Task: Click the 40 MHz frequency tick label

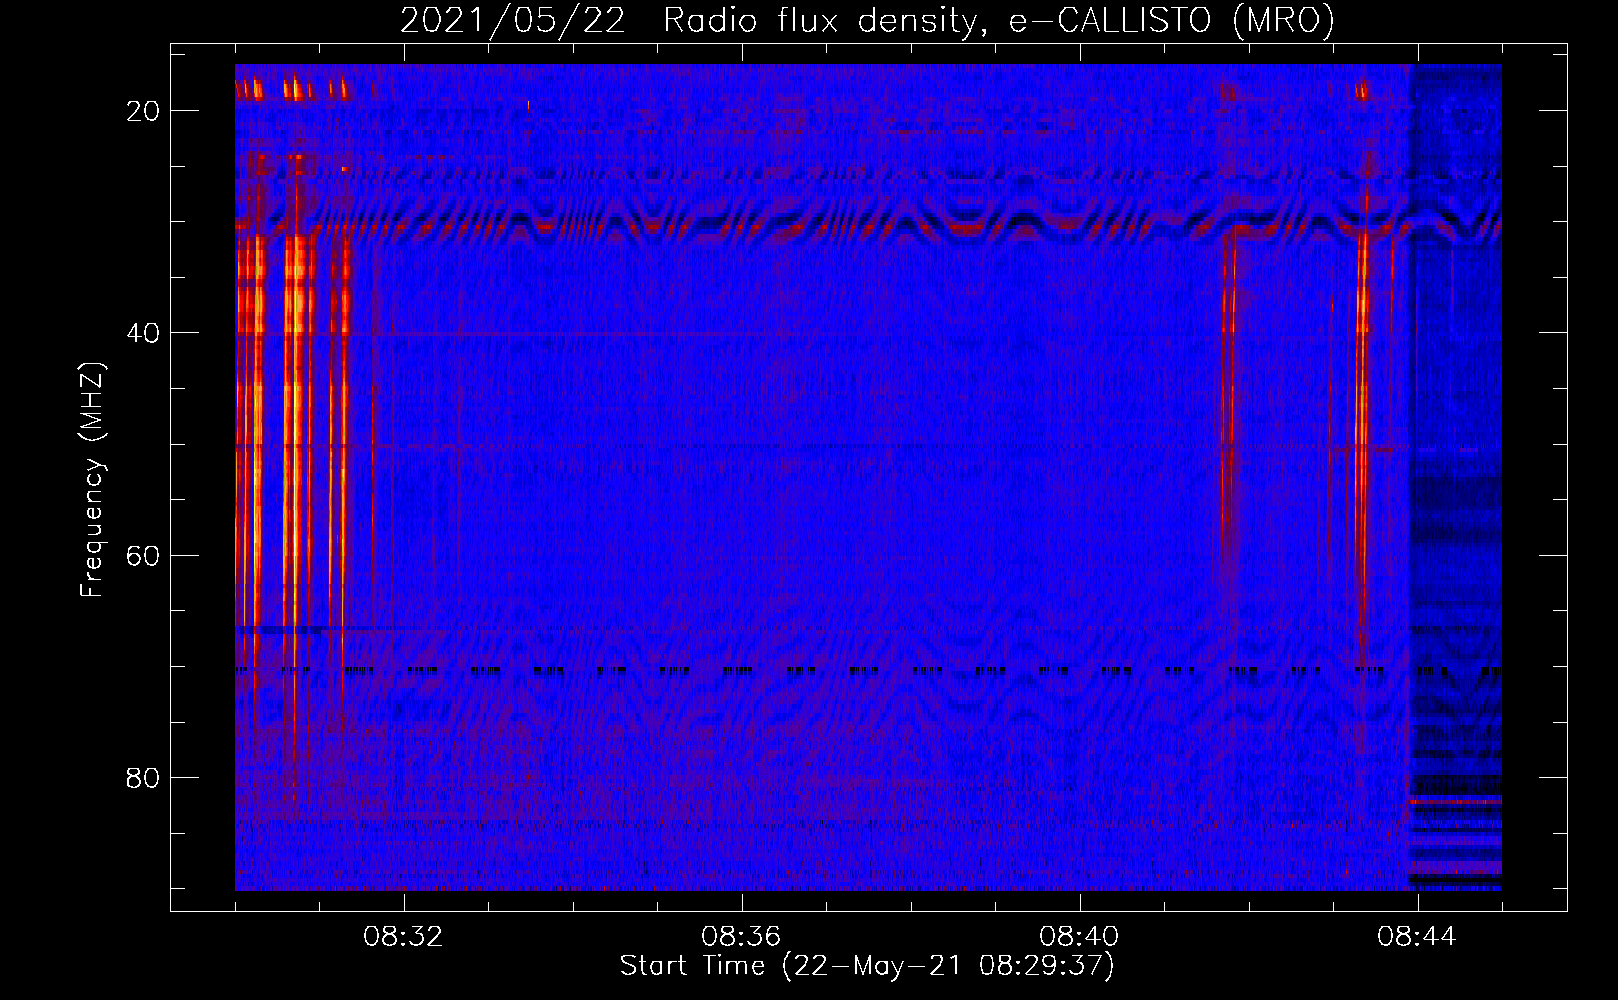Action: pos(143,333)
